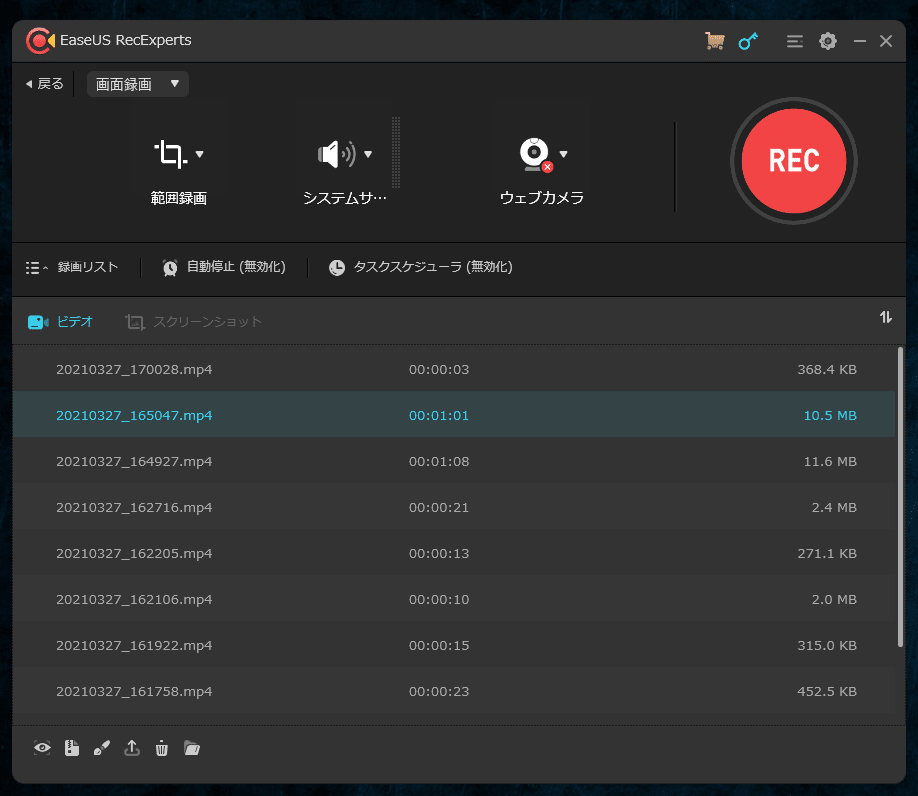Viewport: 918px width, 796px height.
Task: Open the 画面録画 mode dropdown
Action: (138, 84)
